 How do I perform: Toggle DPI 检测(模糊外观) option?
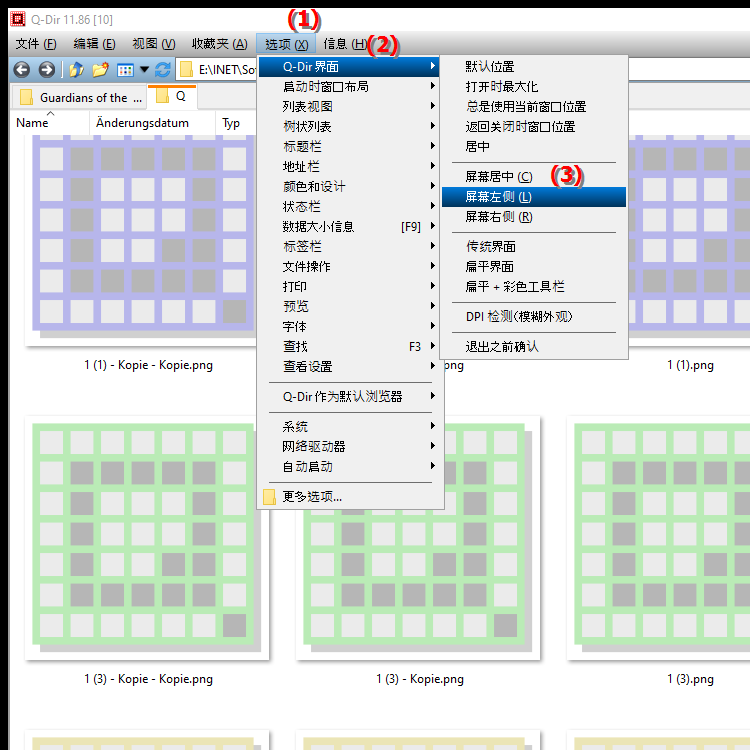tap(534, 317)
